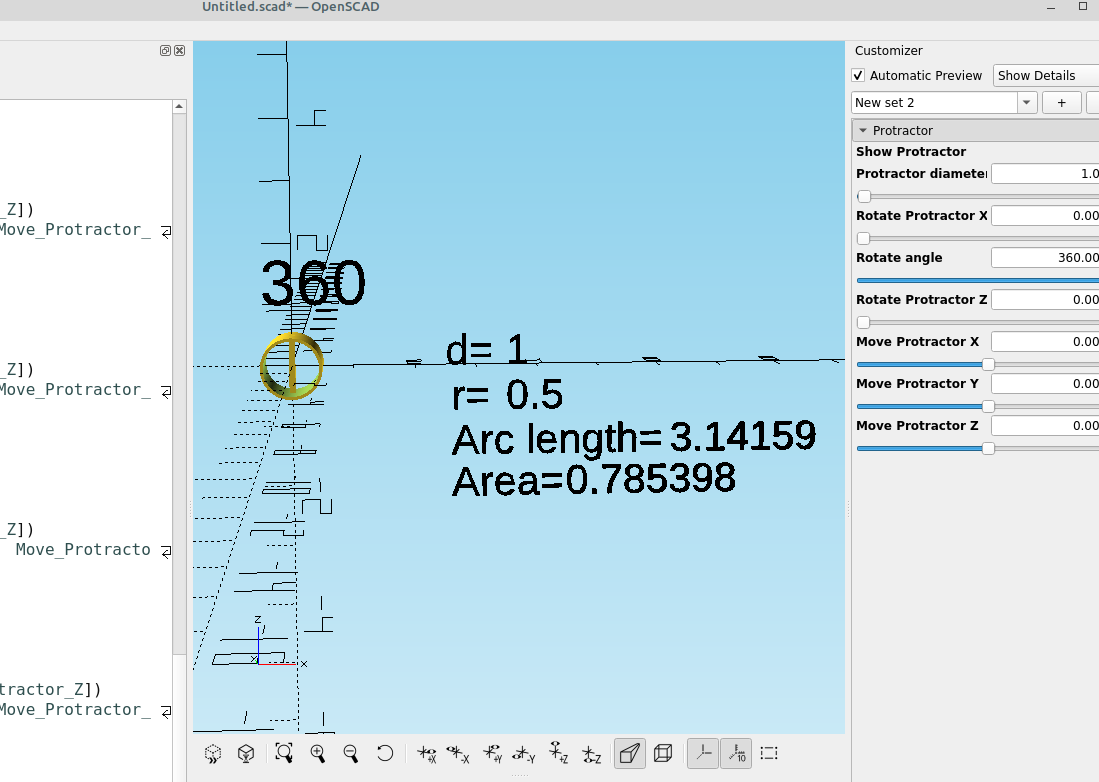Viewport: 1099px width, 782px height.
Task: Switch to perspective projection icon
Action: 629,753
